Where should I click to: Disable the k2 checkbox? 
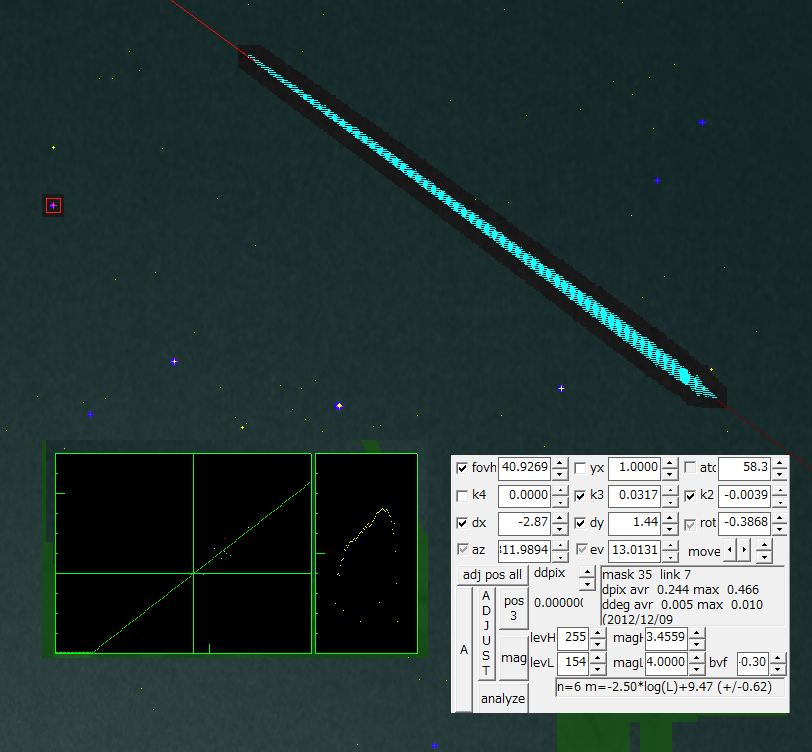(x=690, y=495)
